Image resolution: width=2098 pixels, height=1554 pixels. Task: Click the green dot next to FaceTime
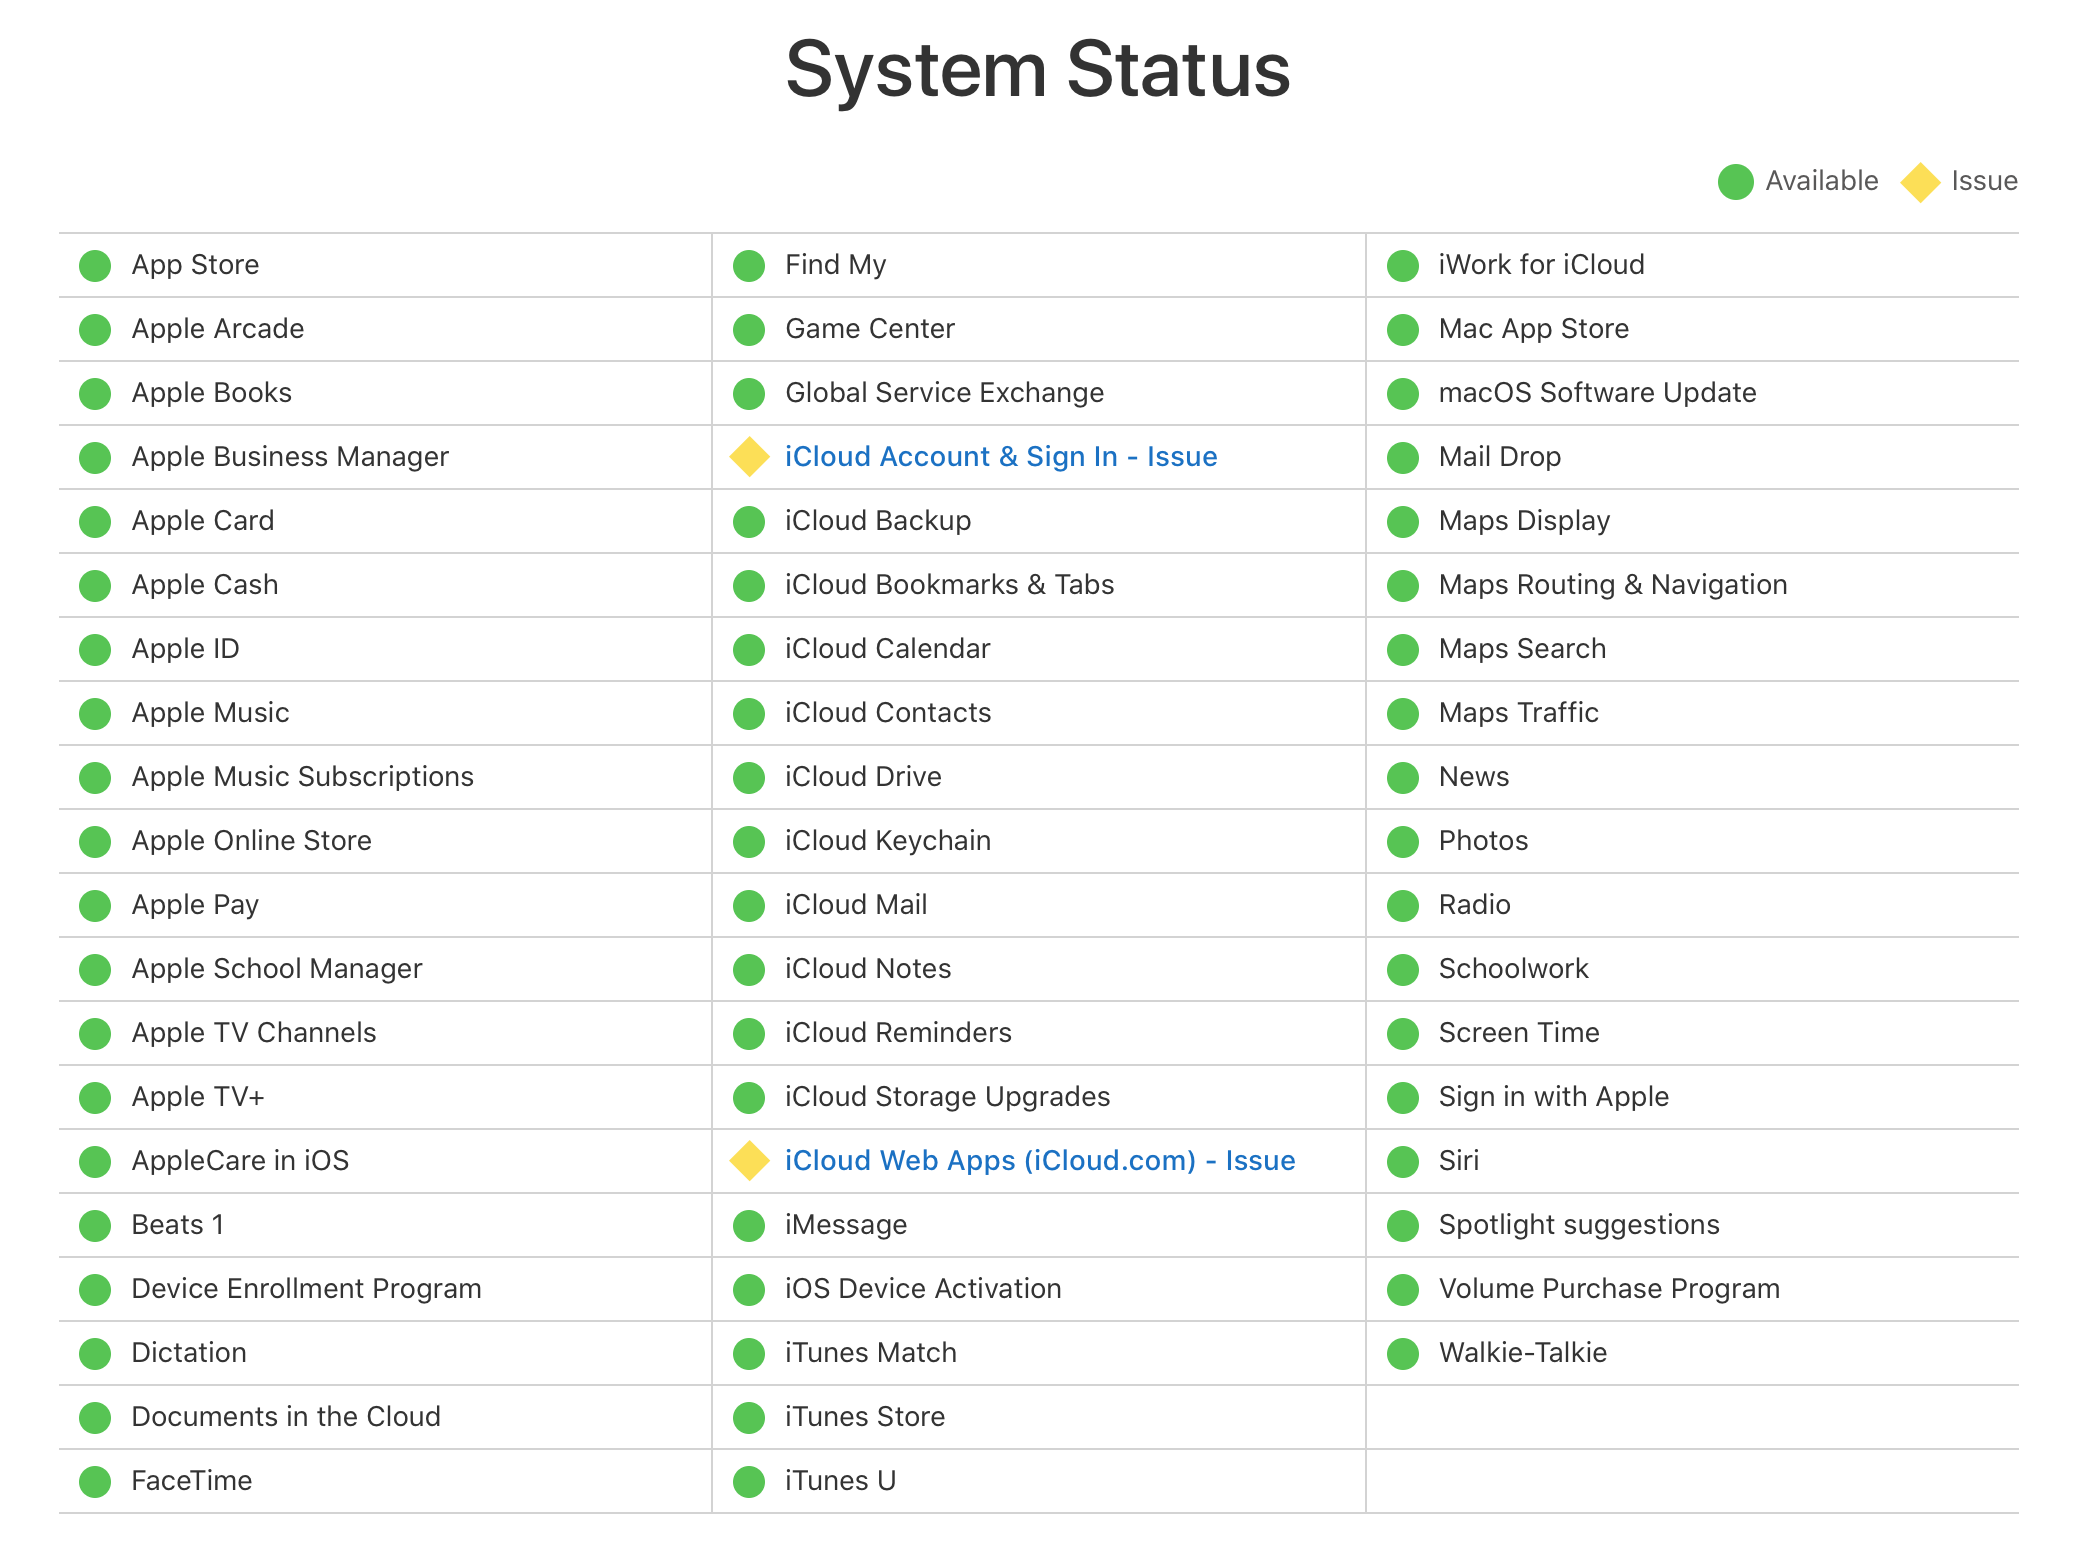[95, 1482]
